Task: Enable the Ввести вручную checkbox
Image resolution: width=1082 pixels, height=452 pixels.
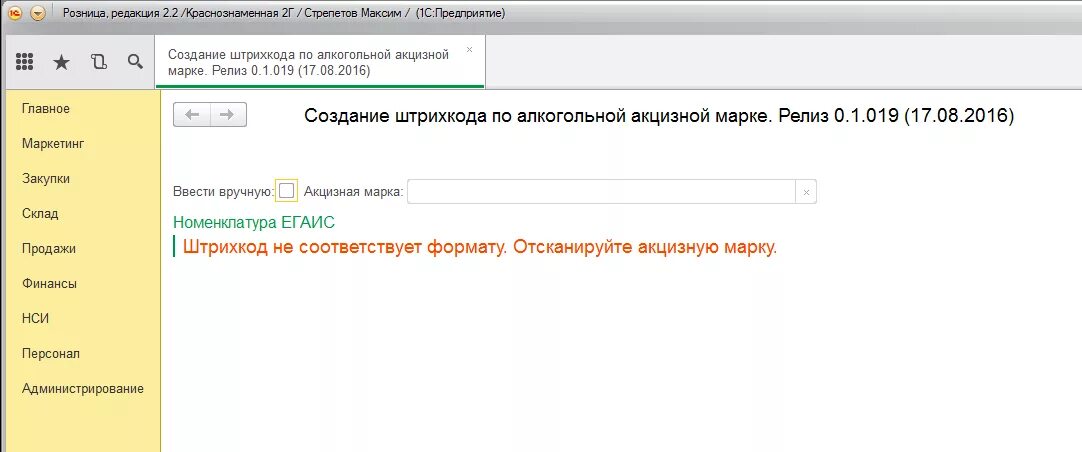Action: click(x=286, y=191)
